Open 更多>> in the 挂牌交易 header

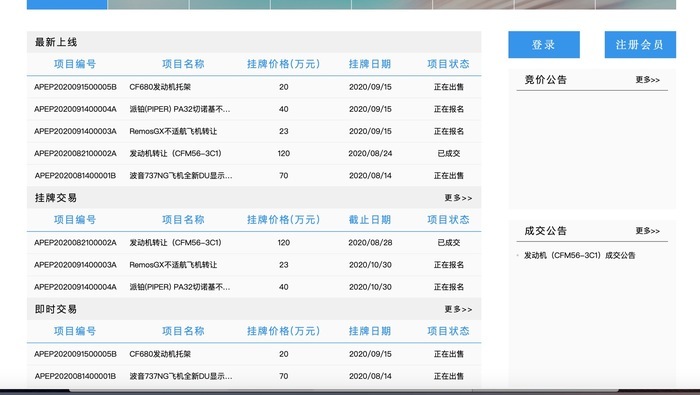click(458, 198)
